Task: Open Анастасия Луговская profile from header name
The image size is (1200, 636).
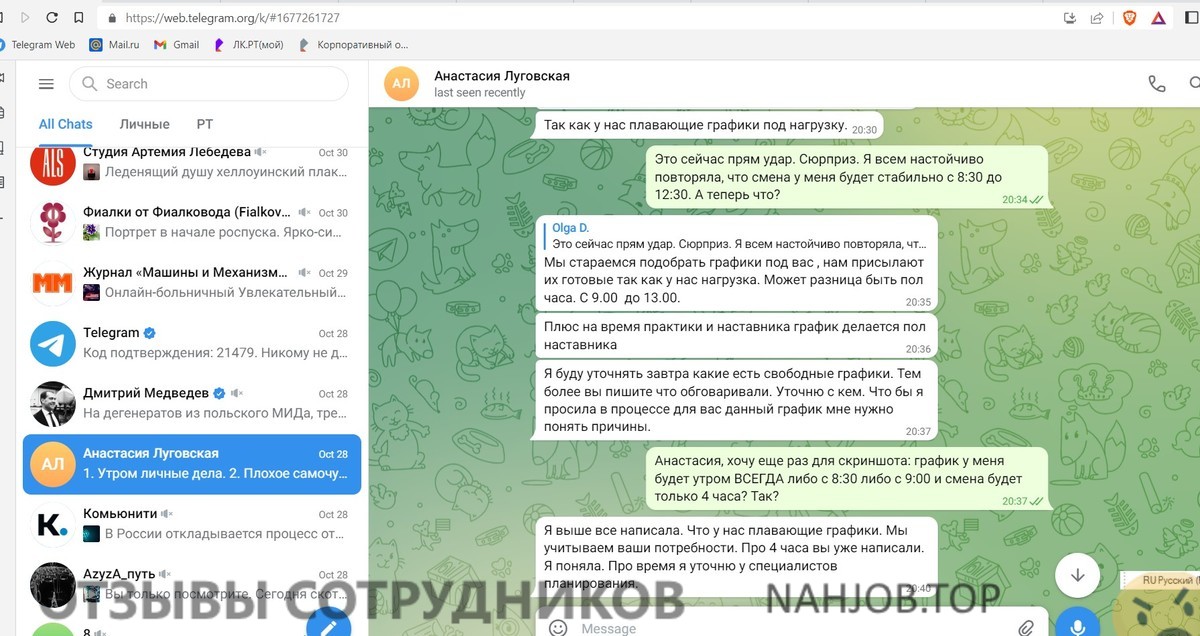Action: pyautogui.click(x=502, y=76)
